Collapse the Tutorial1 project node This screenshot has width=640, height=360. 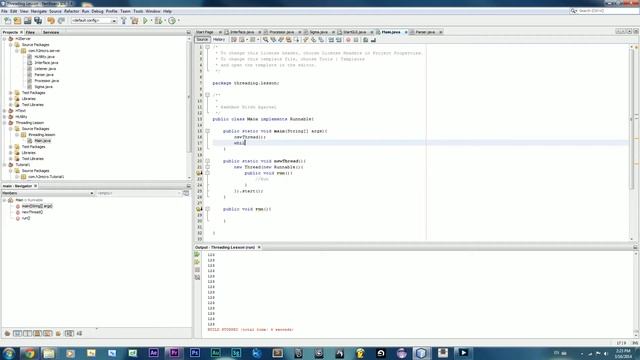click(x=5, y=164)
